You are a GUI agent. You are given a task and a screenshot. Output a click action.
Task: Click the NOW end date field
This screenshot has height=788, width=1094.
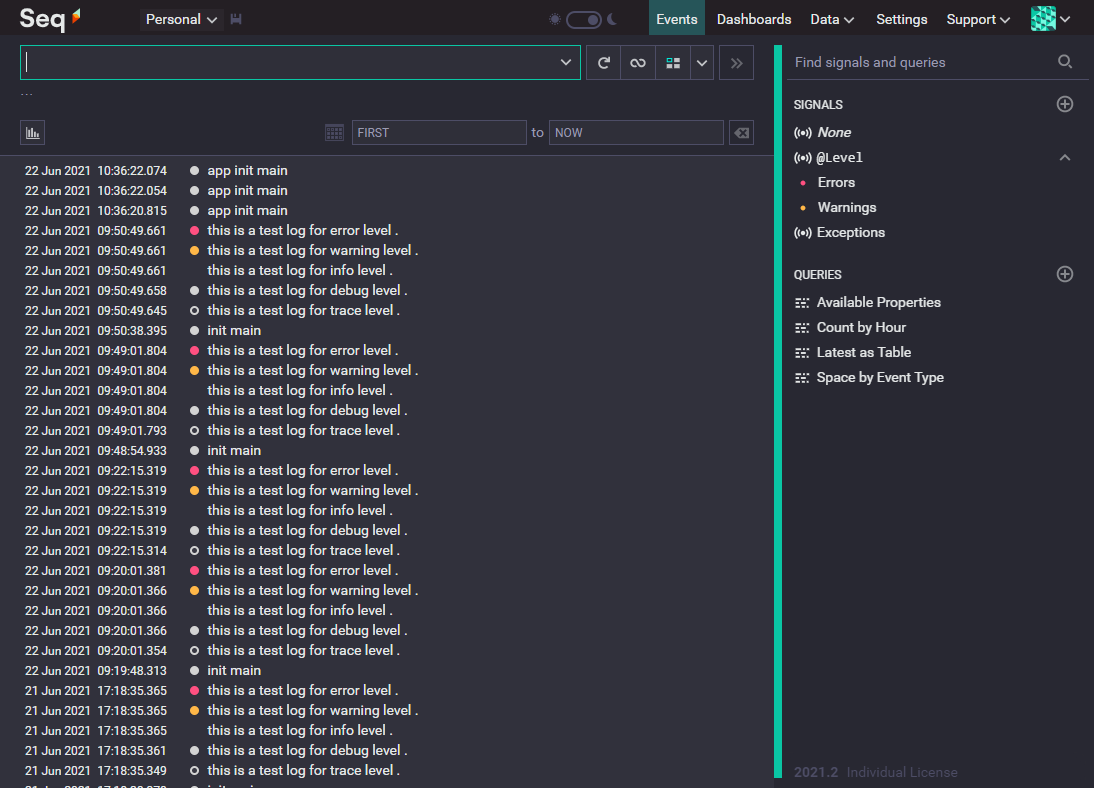[x=636, y=133]
